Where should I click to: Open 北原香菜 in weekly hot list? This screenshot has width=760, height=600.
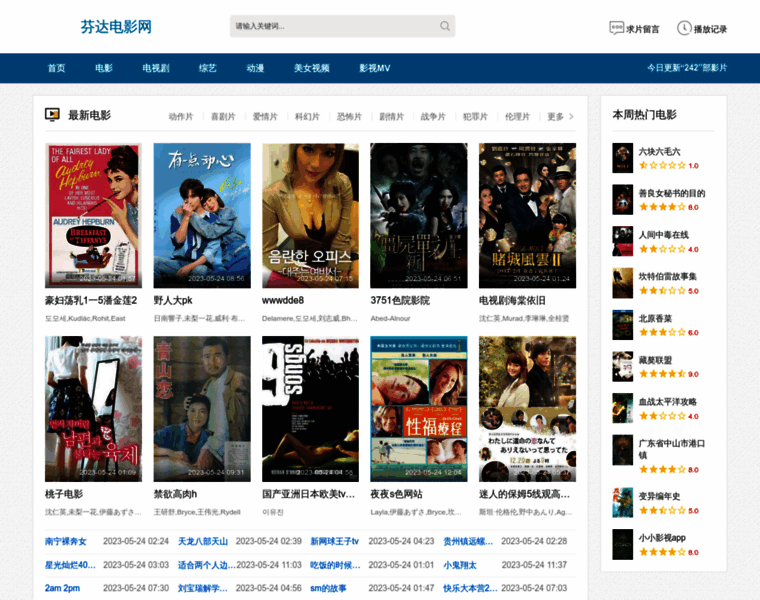click(x=655, y=318)
